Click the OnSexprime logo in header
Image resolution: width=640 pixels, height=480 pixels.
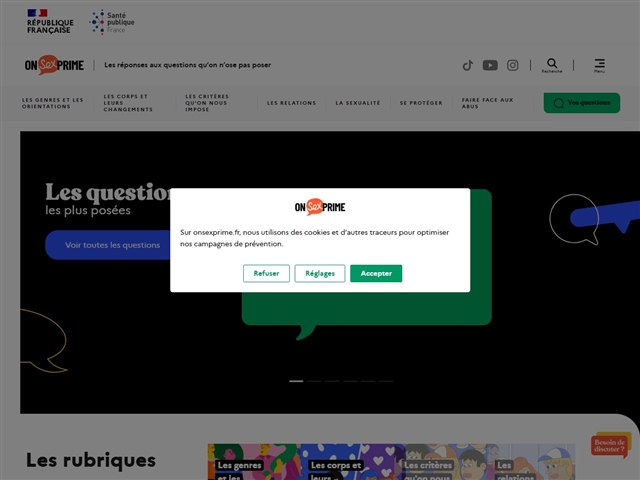pyautogui.click(x=54, y=65)
